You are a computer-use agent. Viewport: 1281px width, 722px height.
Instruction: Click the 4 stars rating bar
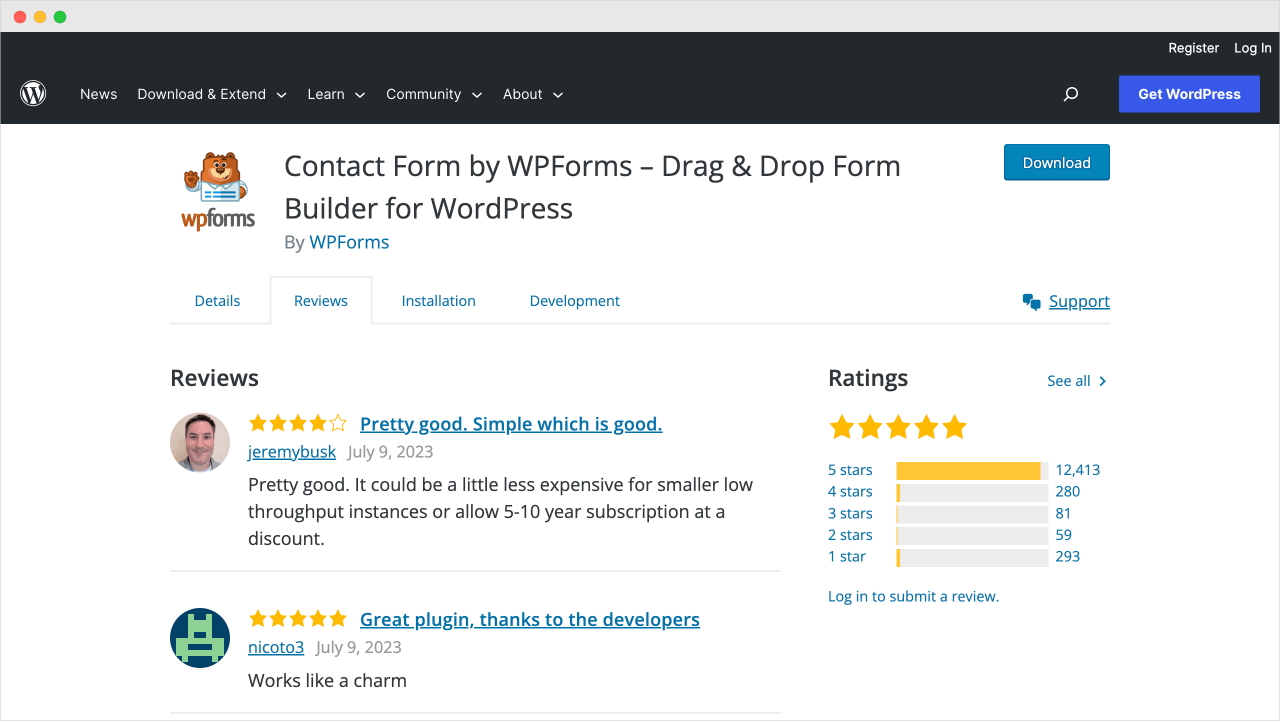(972, 492)
